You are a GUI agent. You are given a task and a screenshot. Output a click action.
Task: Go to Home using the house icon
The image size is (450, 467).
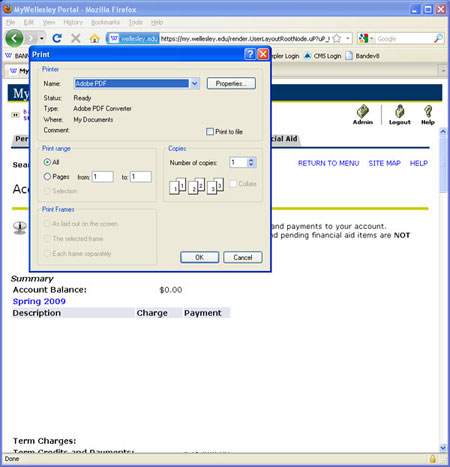(x=95, y=38)
